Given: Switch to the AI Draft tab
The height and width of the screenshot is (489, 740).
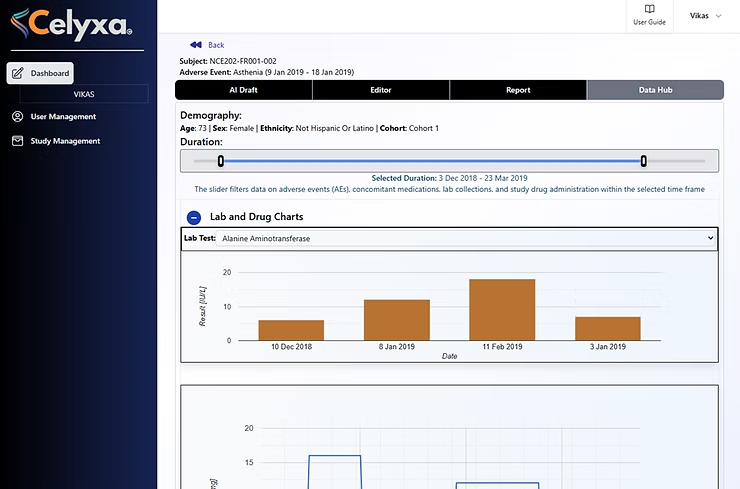Looking at the screenshot, I should [x=243, y=90].
